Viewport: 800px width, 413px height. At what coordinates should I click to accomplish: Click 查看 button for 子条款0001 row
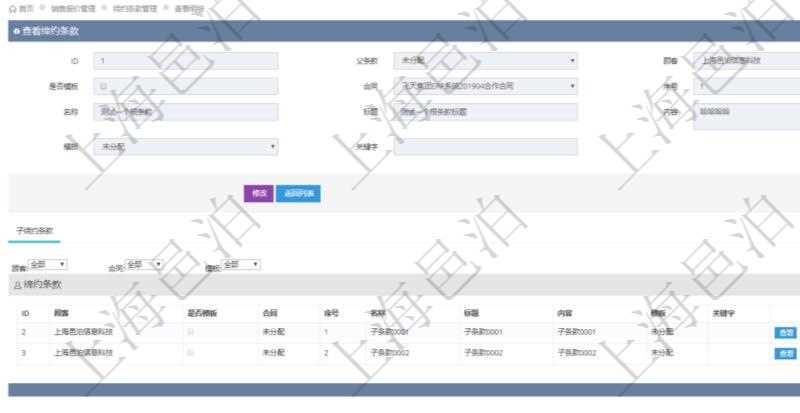click(786, 332)
